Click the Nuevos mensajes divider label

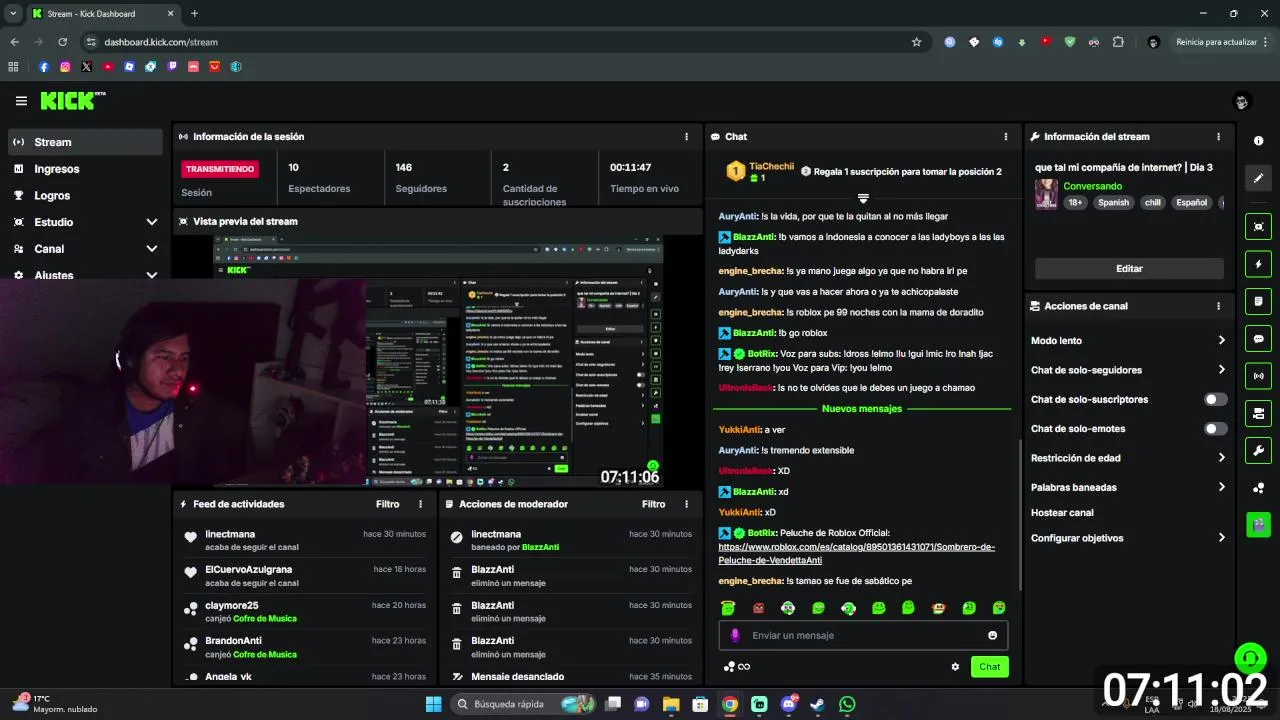[x=862, y=409]
